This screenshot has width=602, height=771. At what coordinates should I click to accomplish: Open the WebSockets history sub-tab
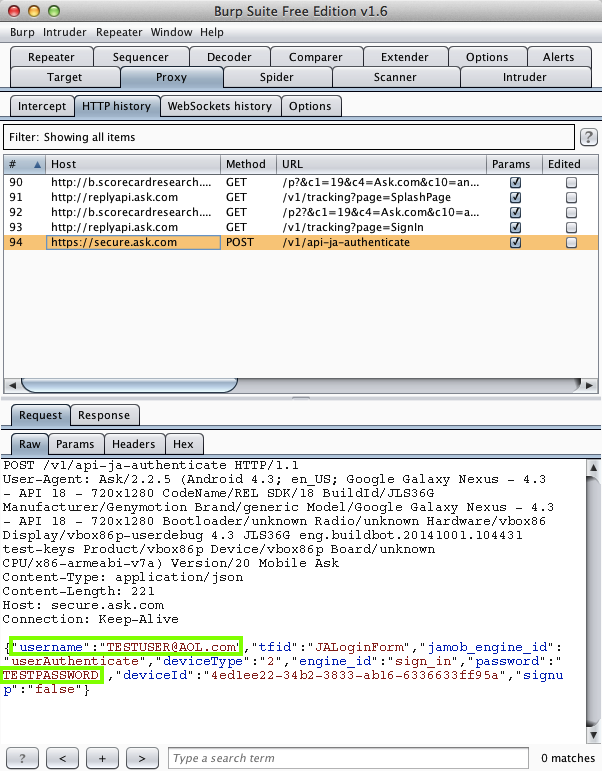[x=220, y=106]
